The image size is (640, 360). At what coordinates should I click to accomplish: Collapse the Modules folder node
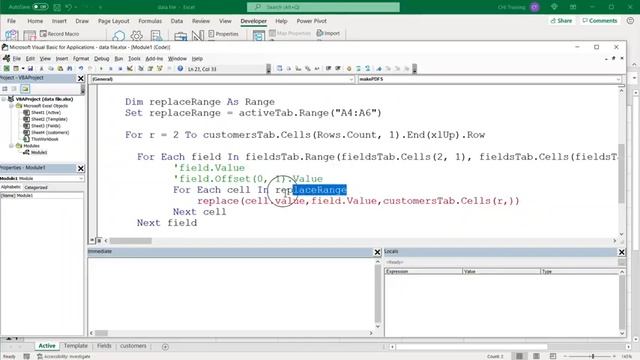tap(11, 146)
